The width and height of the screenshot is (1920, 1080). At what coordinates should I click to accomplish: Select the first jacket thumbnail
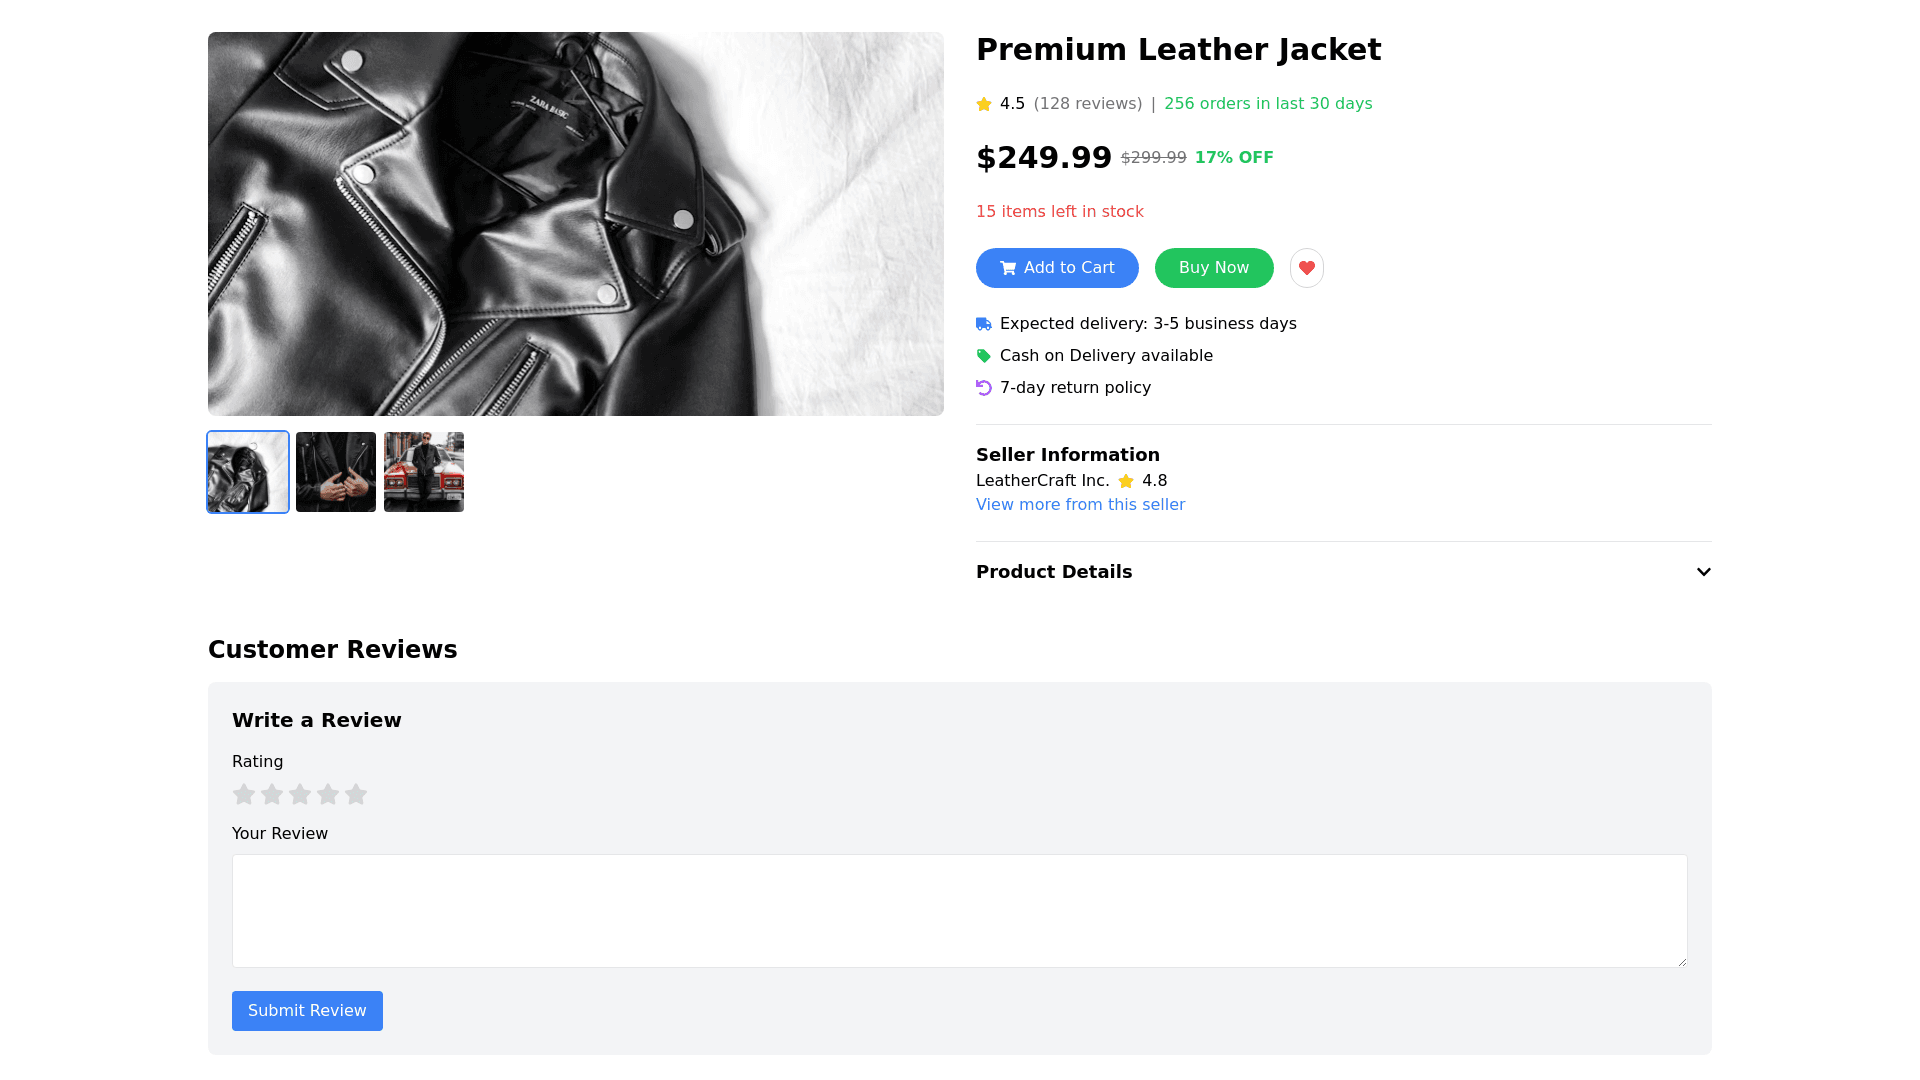pos(248,472)
